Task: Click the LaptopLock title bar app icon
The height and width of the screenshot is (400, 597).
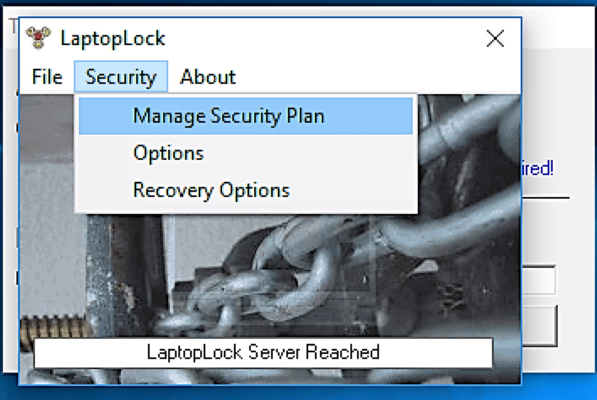Action: click(38, 38)
